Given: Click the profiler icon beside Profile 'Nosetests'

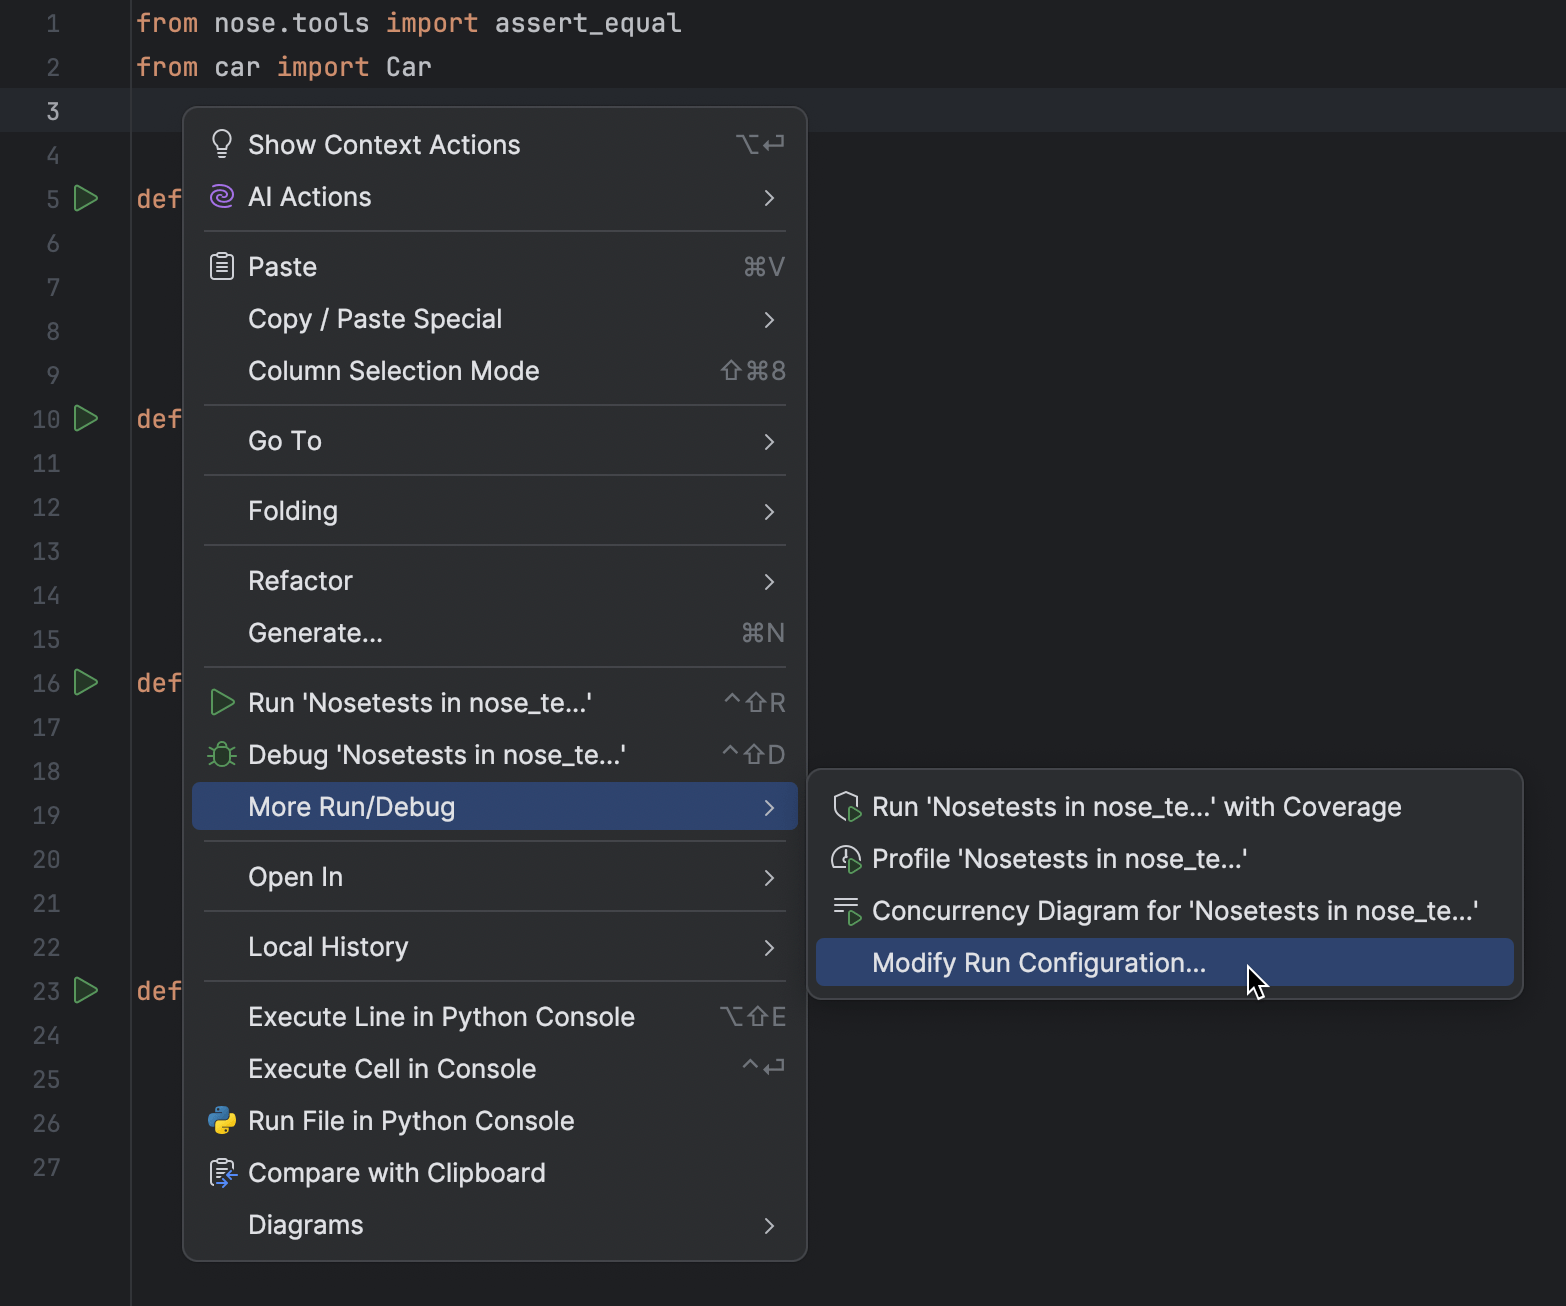Looking at the screenshot, I should pos(846,858).
